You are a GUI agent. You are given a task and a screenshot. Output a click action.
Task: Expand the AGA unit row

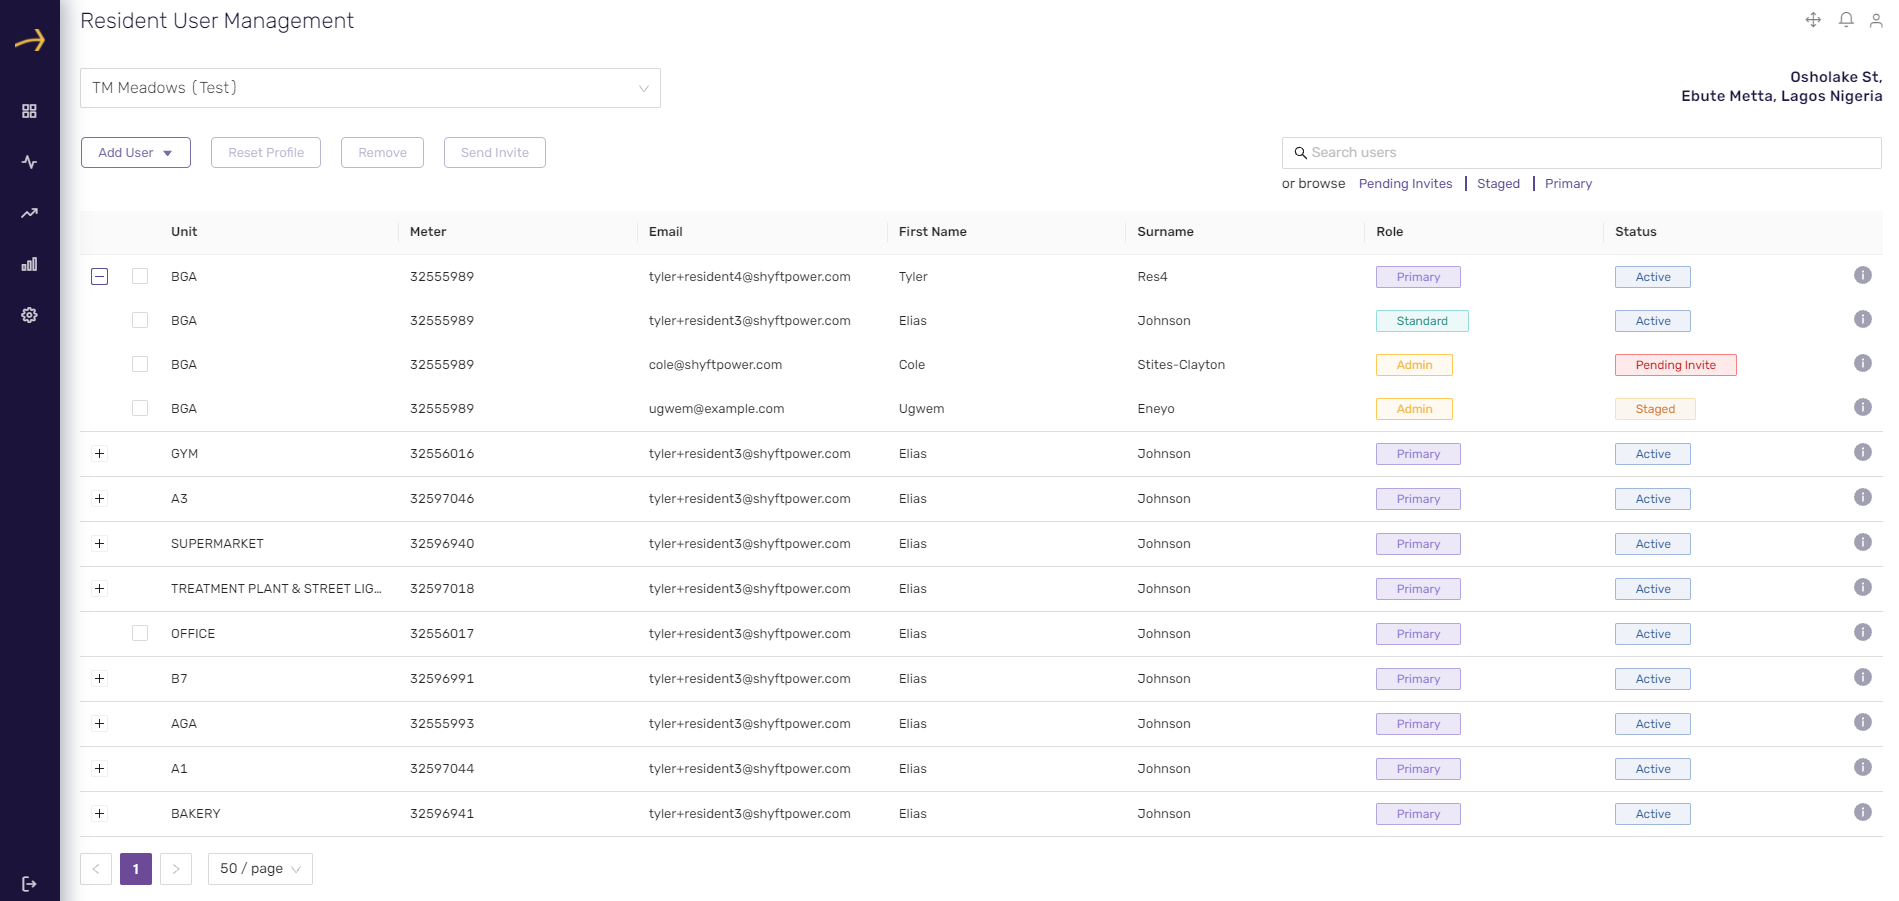(x=99, y=724)
